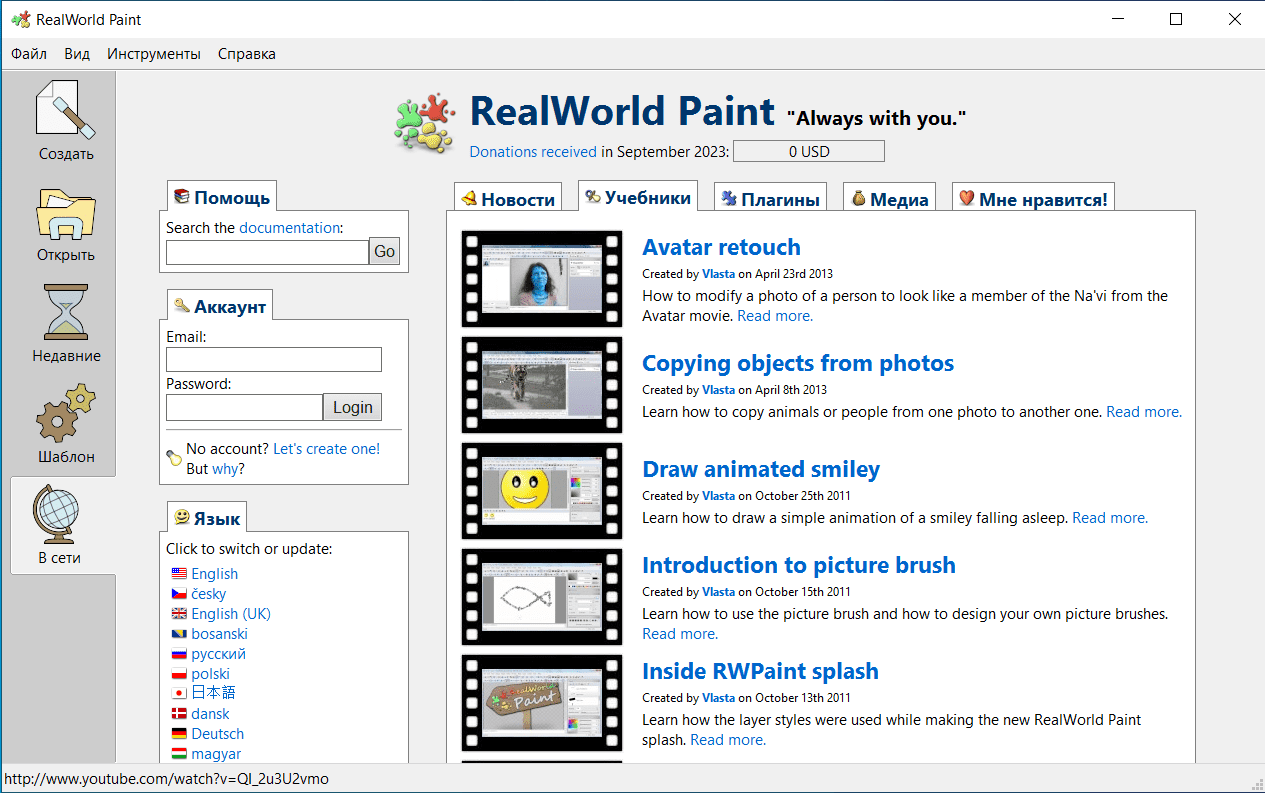Open the Мне нравится! tab
The width and height of the screenshot is (1265, 793).
click(1033, 199)
